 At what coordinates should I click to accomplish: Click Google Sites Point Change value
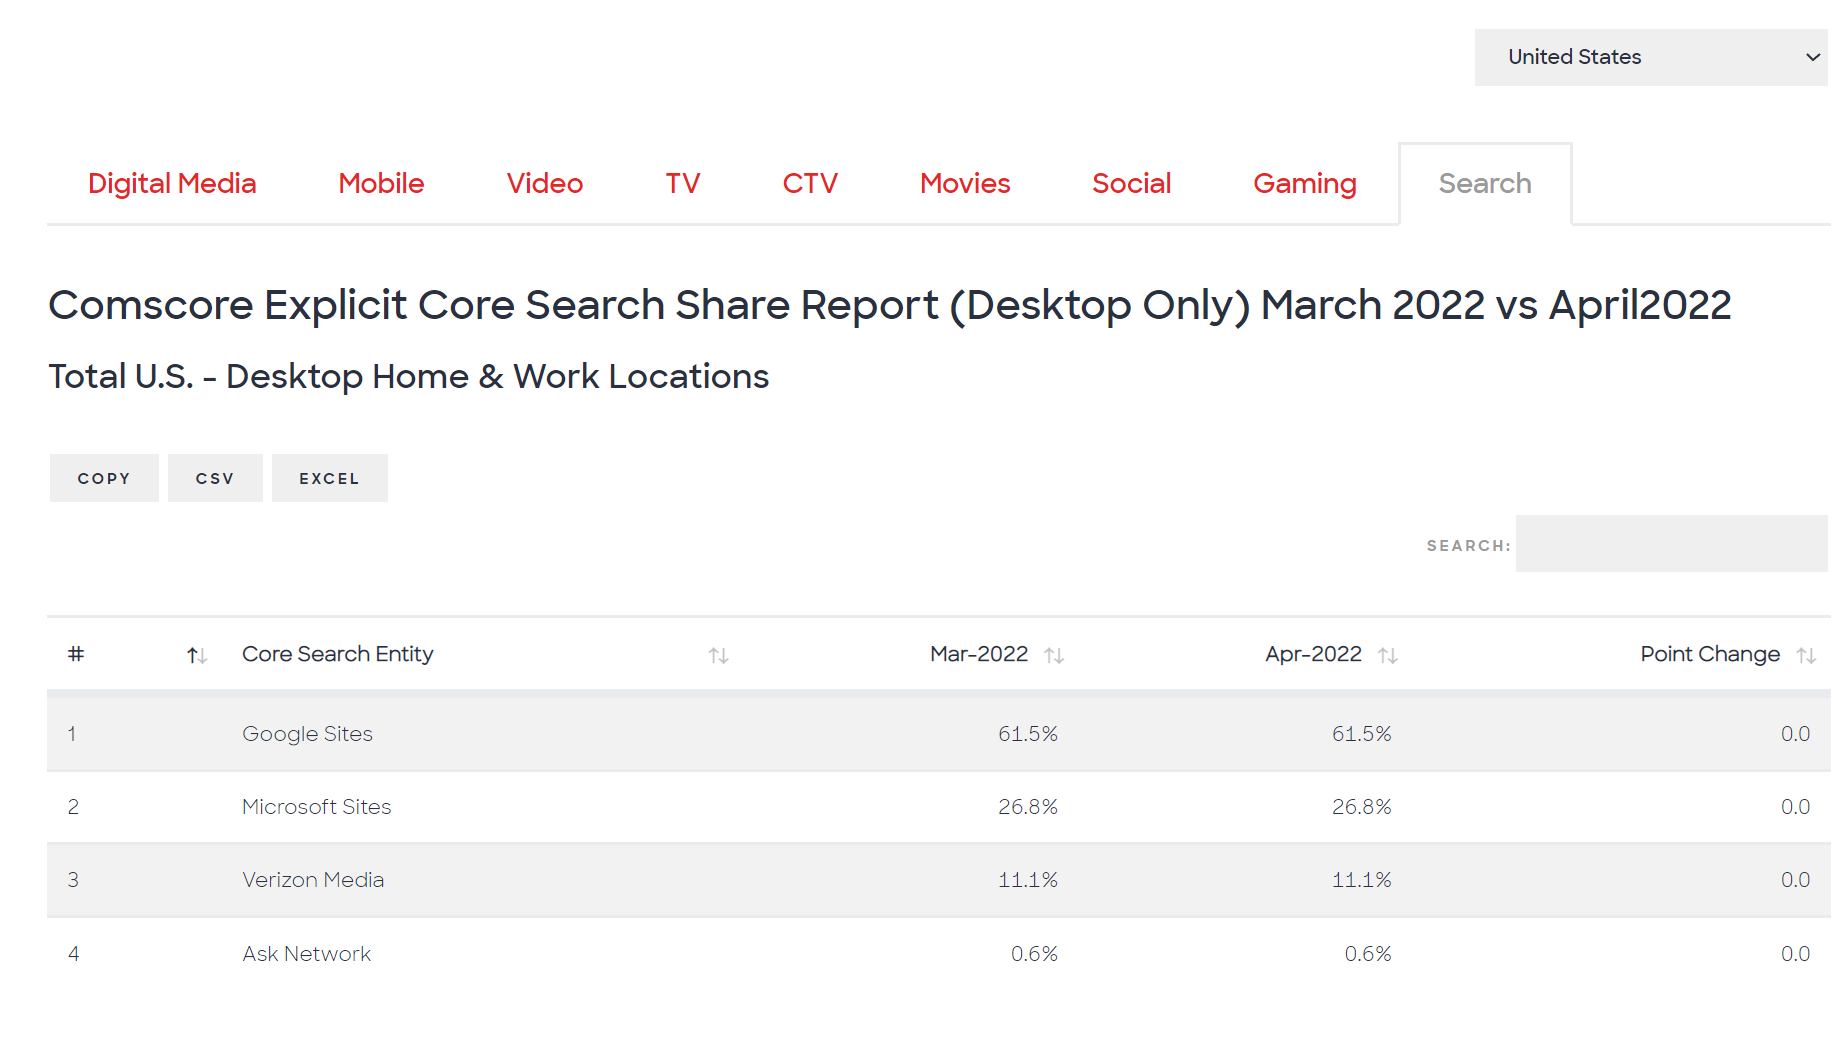(1796, 734)
